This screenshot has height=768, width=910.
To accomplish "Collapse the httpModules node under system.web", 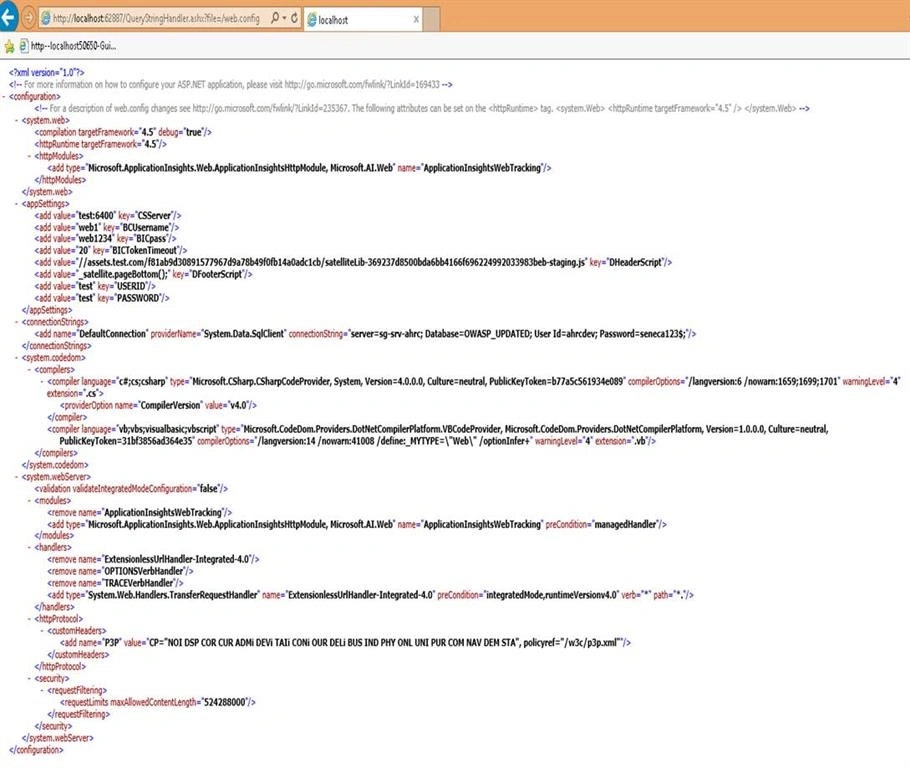I will click(30, 156).
